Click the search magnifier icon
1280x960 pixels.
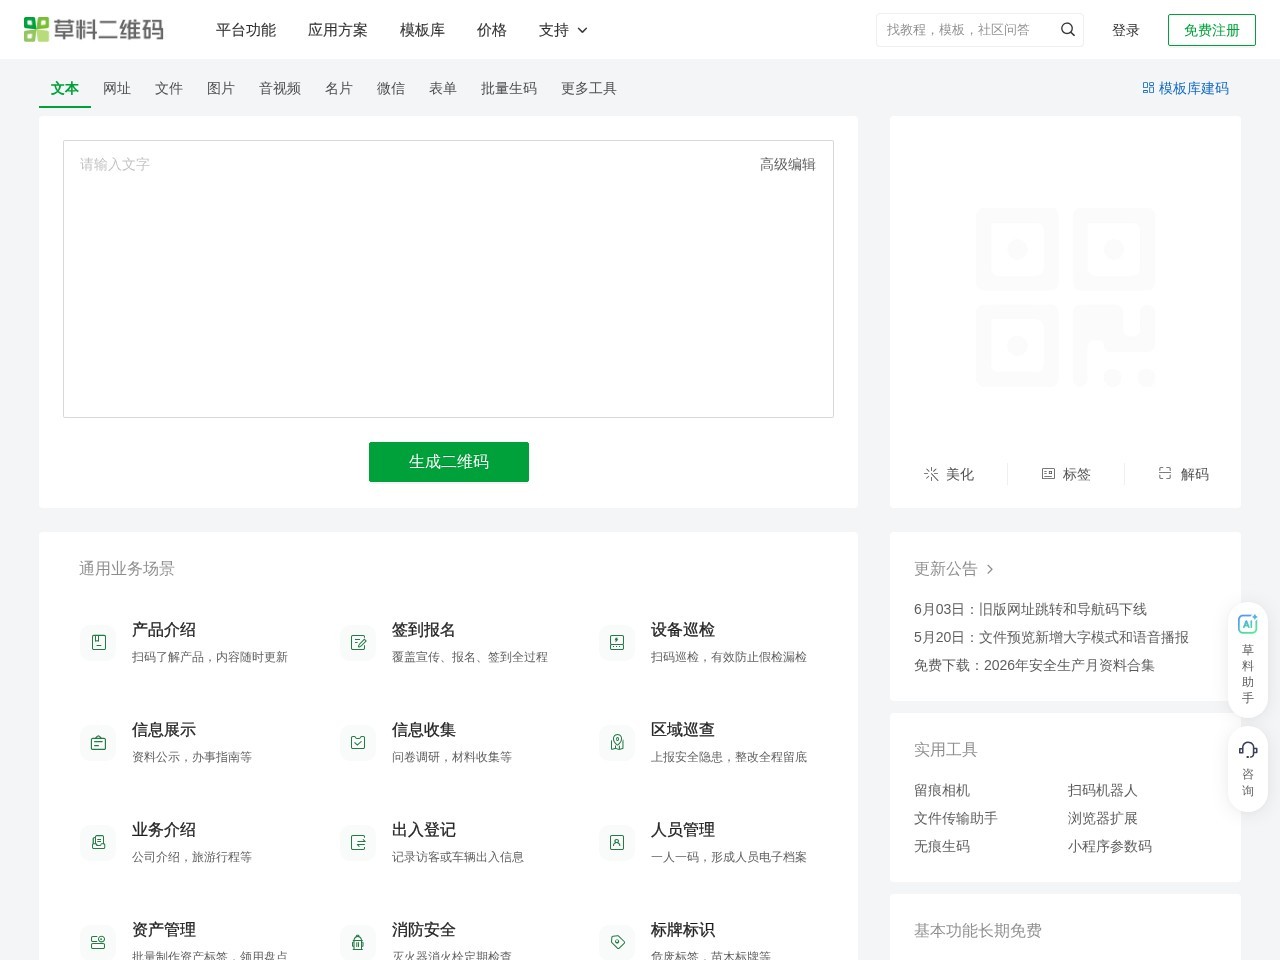pyautogui.click(x=1068, y=30)
